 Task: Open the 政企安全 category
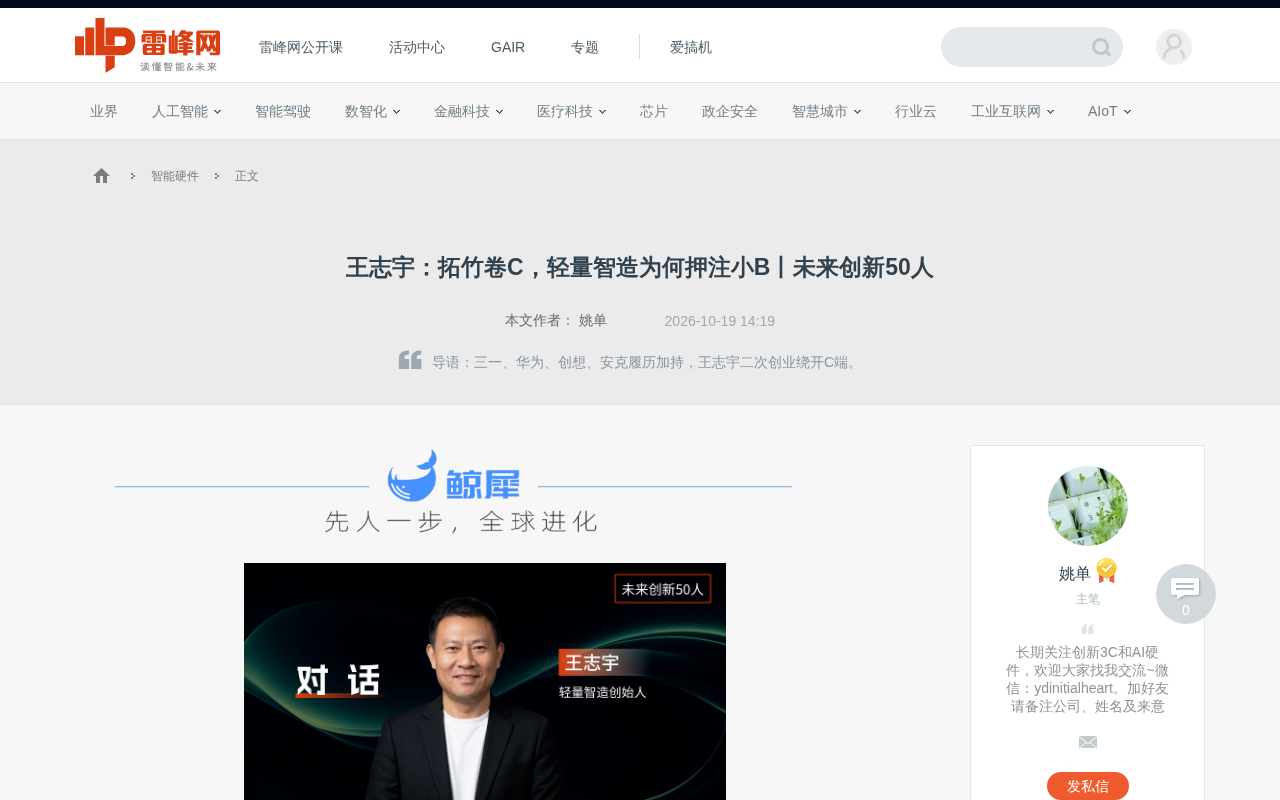tap(730, 111)
